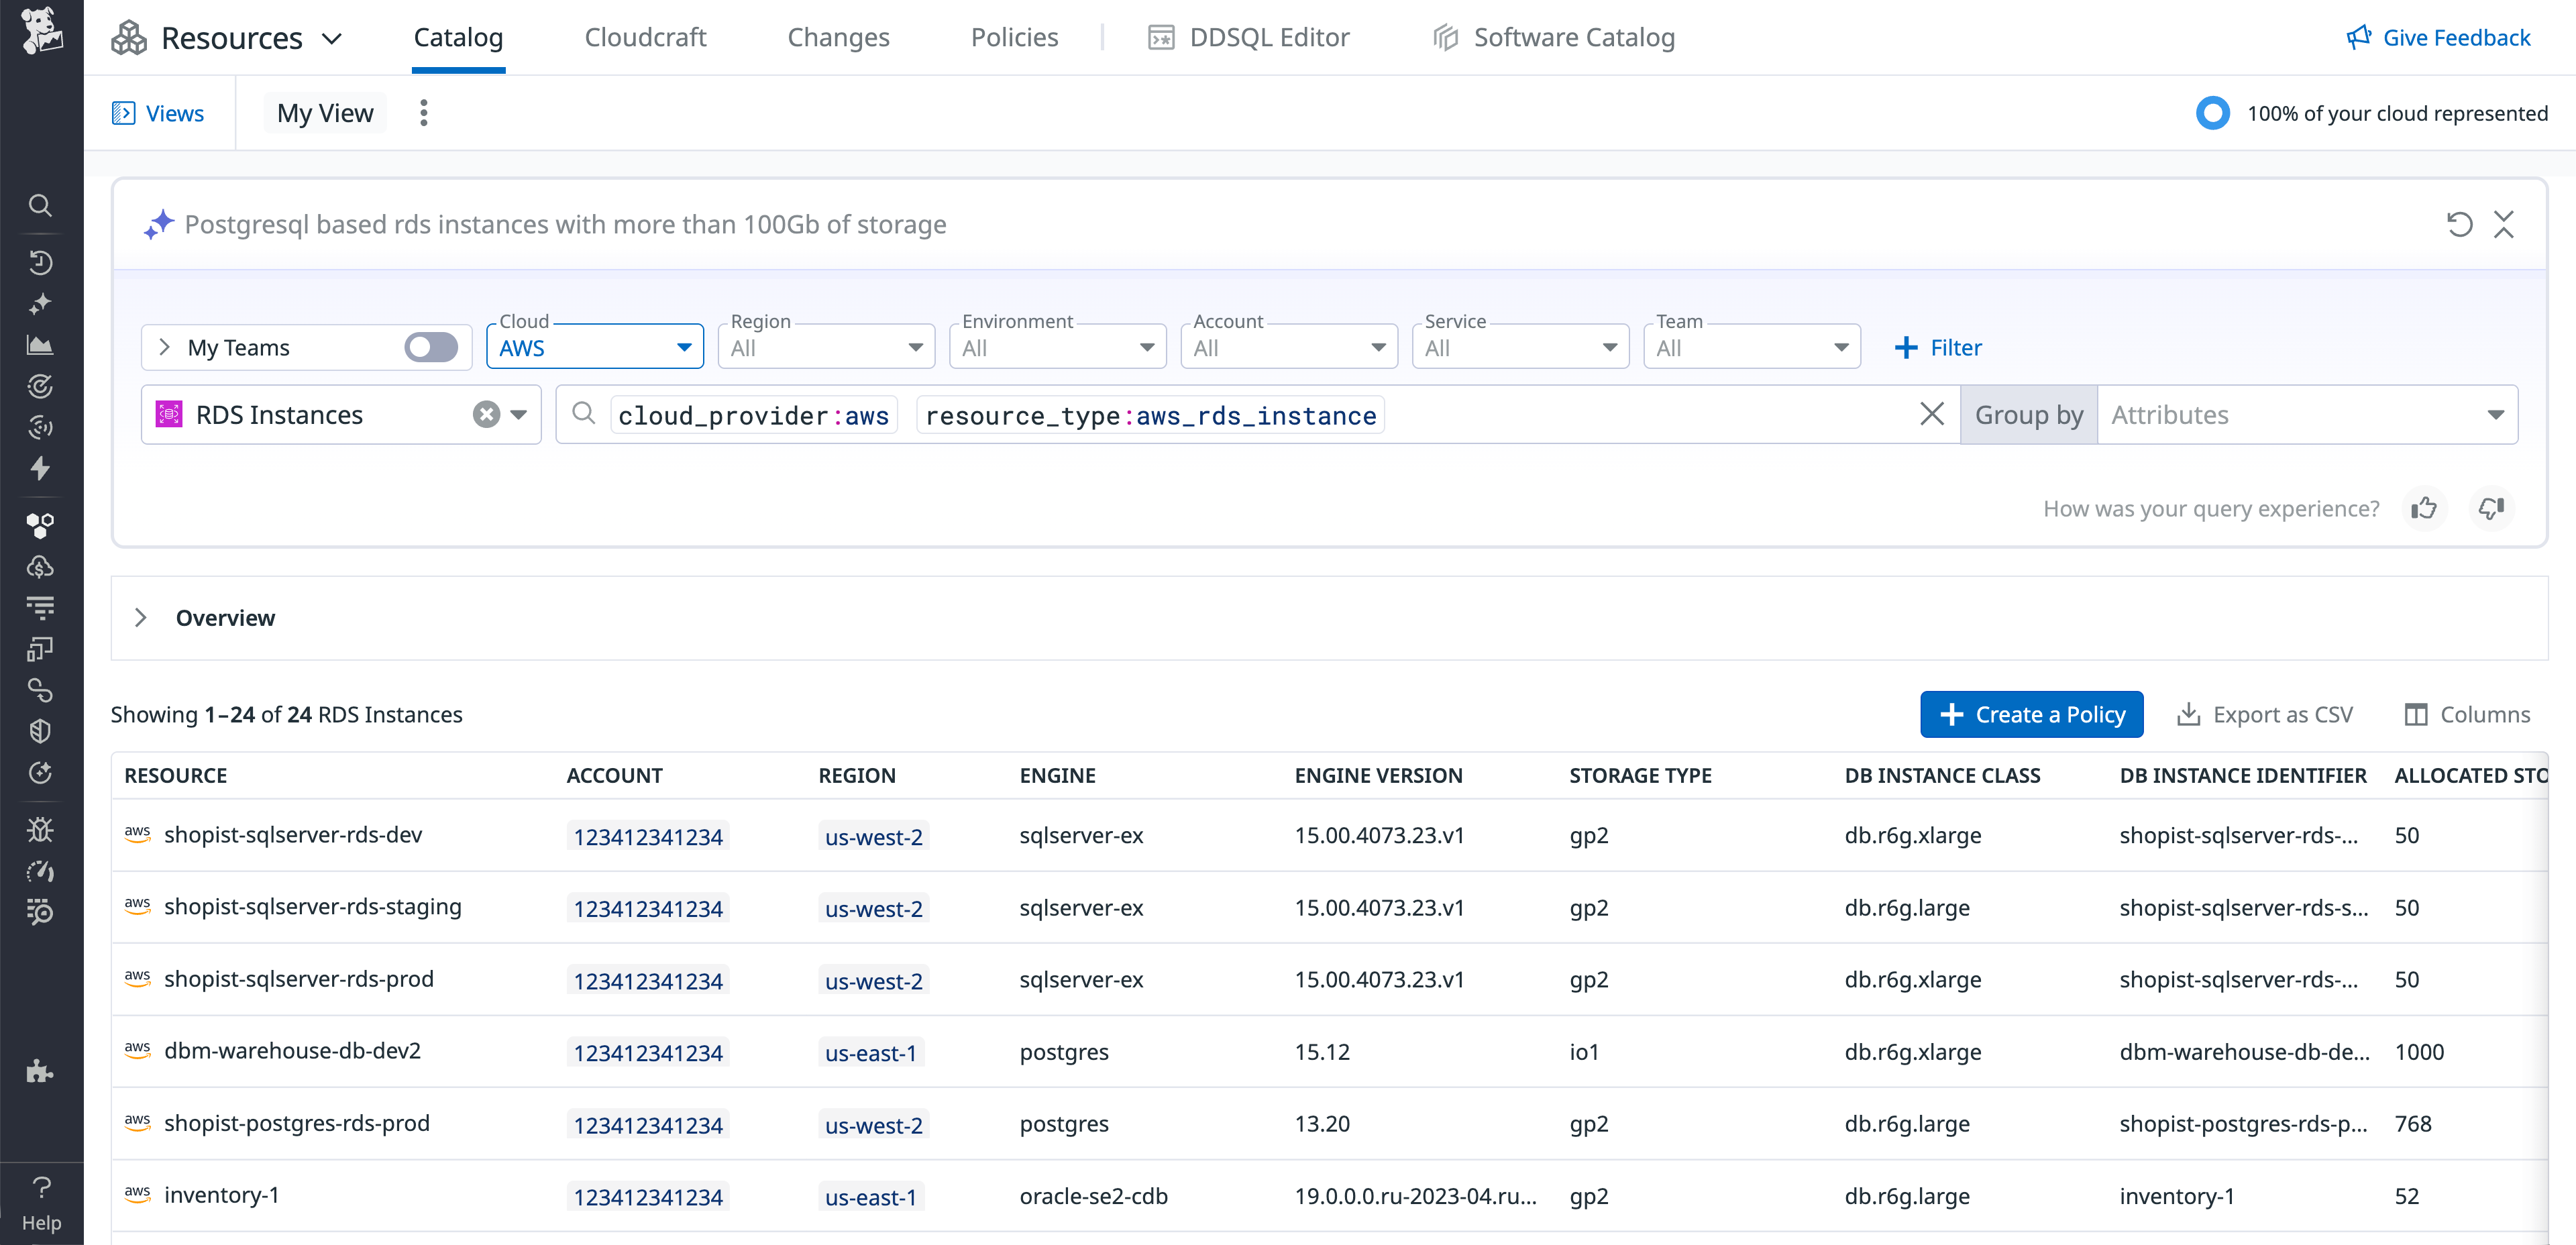Give a thumbs down on query experience
This screenshot has width=2576, height=1245.
click(2491, 508)
